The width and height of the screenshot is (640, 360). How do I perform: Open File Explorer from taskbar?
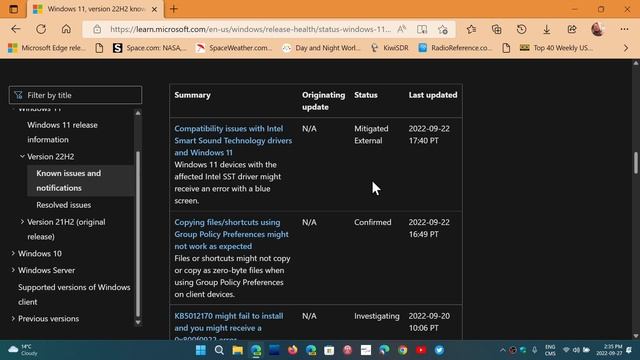point(238,350)
